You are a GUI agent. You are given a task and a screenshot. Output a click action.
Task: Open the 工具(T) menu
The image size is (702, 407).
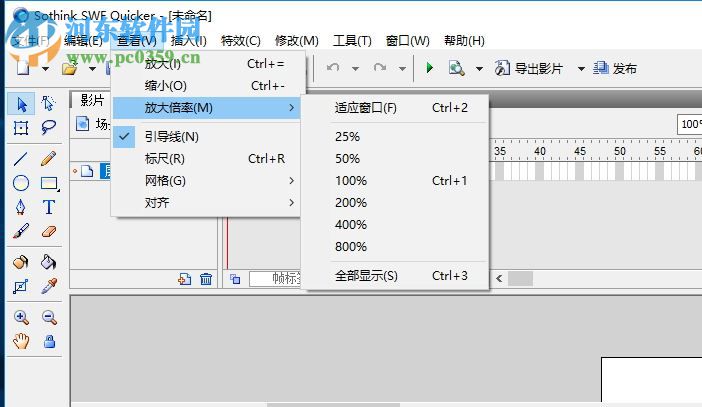pyautogui.click(x=352, y=41)
